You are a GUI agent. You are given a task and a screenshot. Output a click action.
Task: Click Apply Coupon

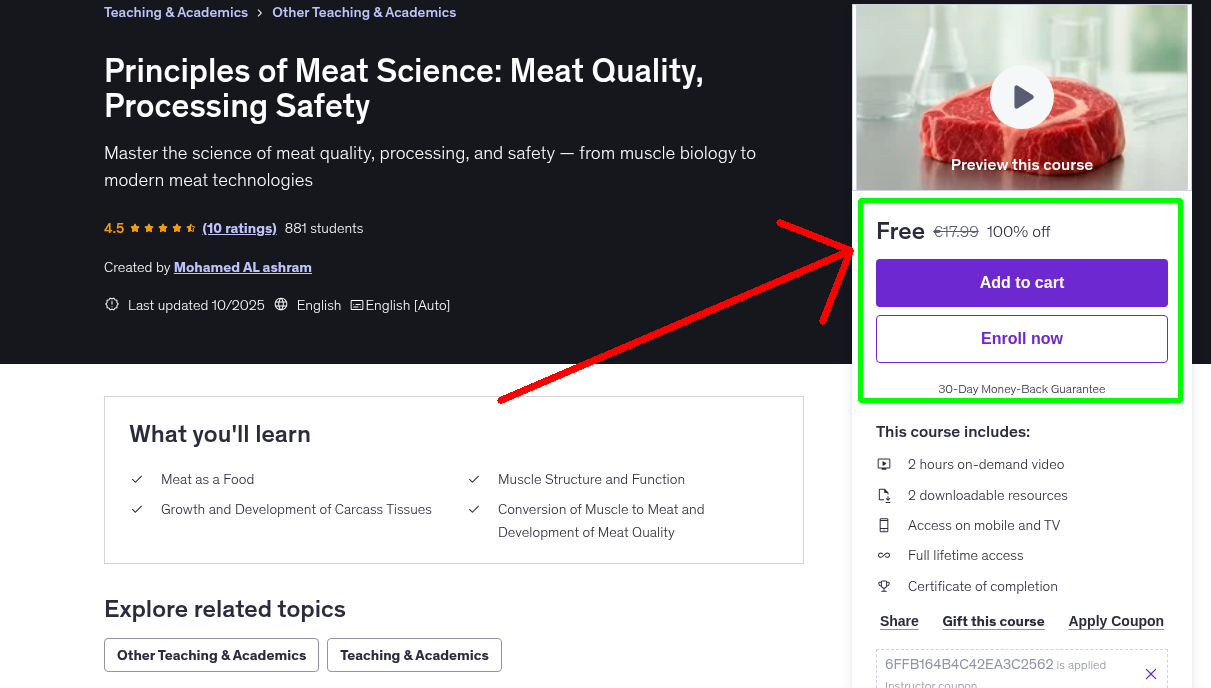[x=1115, y=621]
